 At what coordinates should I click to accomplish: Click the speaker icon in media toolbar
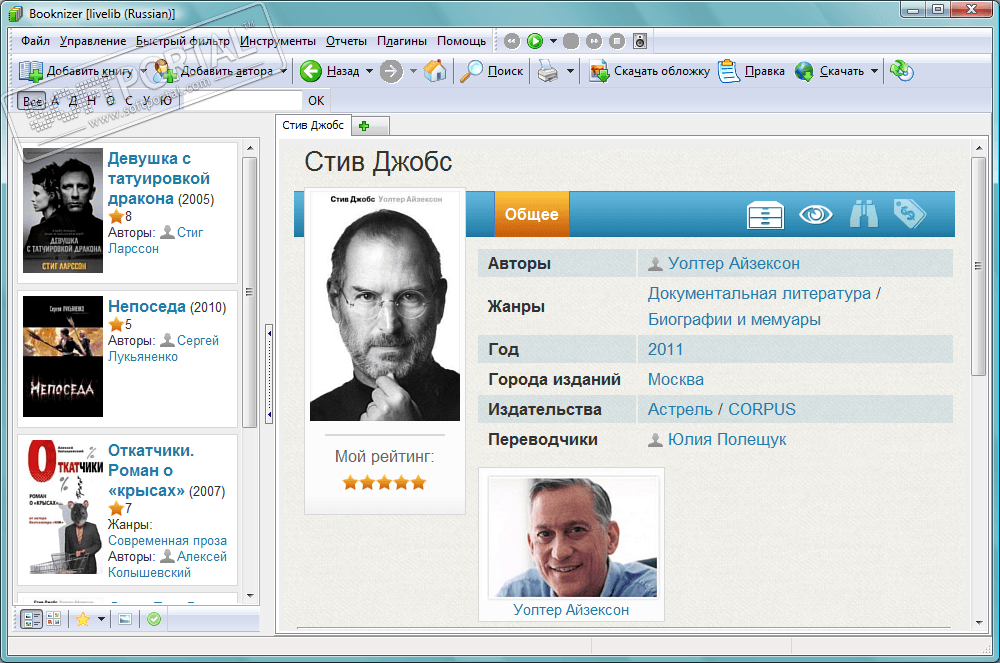tap(640, 41)
